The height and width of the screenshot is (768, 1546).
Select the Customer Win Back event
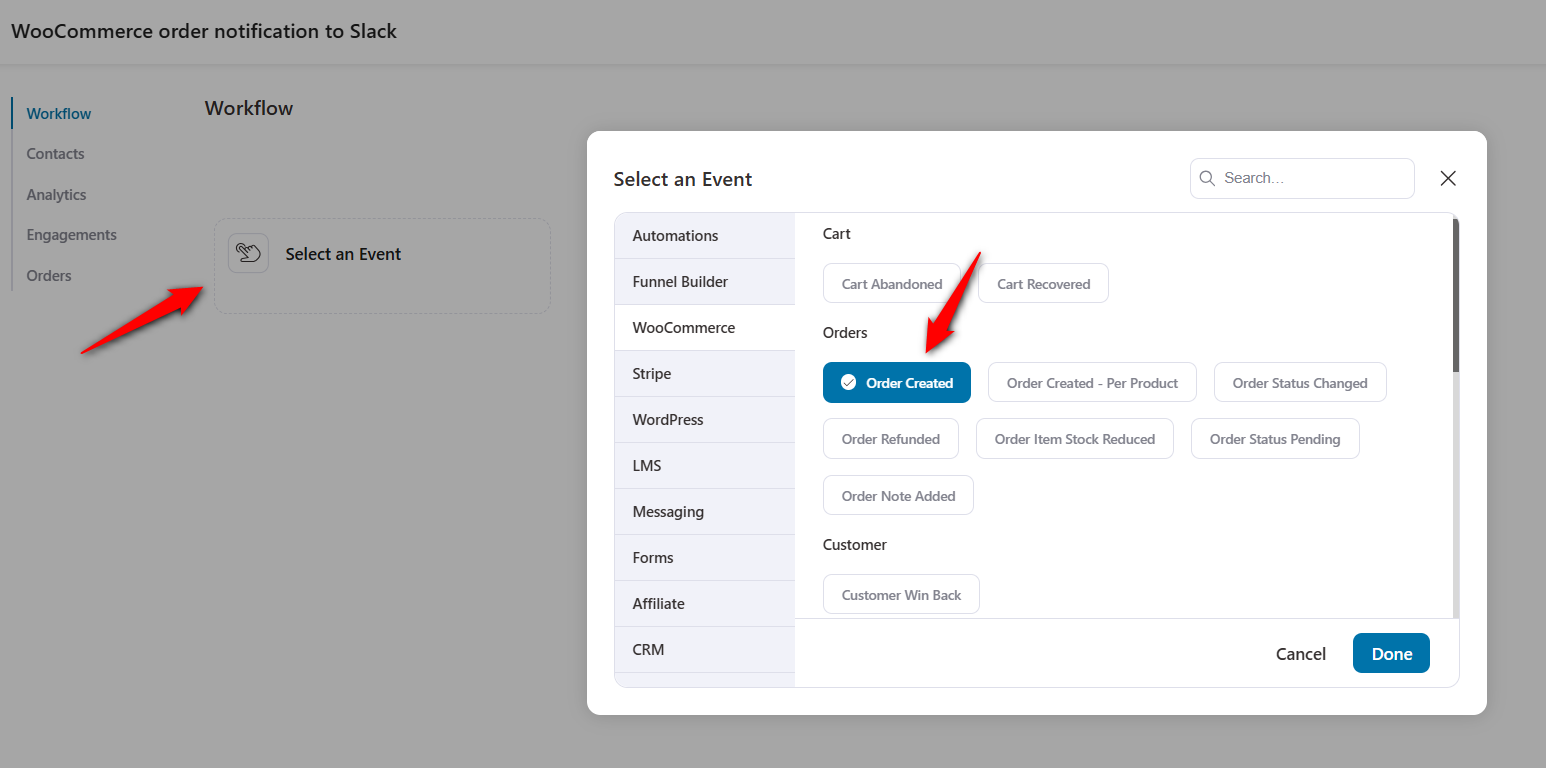[x=901, y=594]
